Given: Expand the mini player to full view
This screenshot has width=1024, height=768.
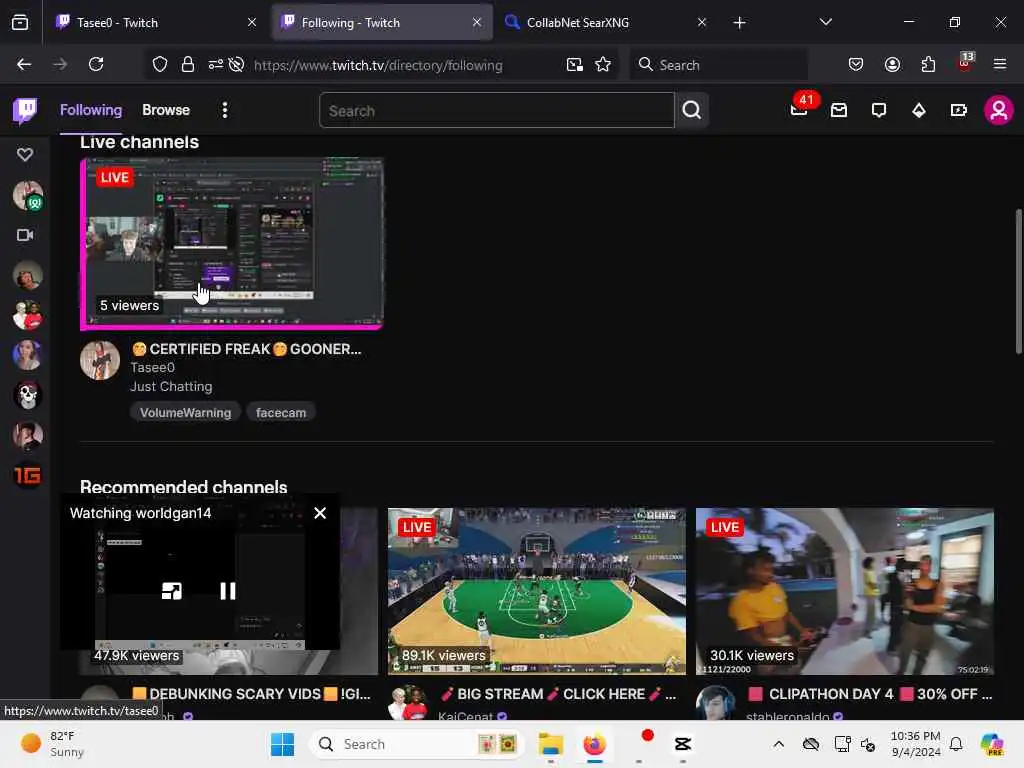Looking at the screenshot, I should [172, 591].
